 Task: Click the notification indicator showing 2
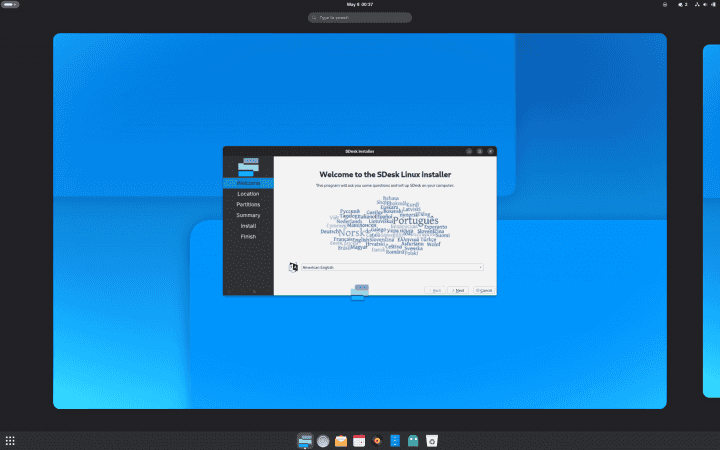tap(683, 5)
